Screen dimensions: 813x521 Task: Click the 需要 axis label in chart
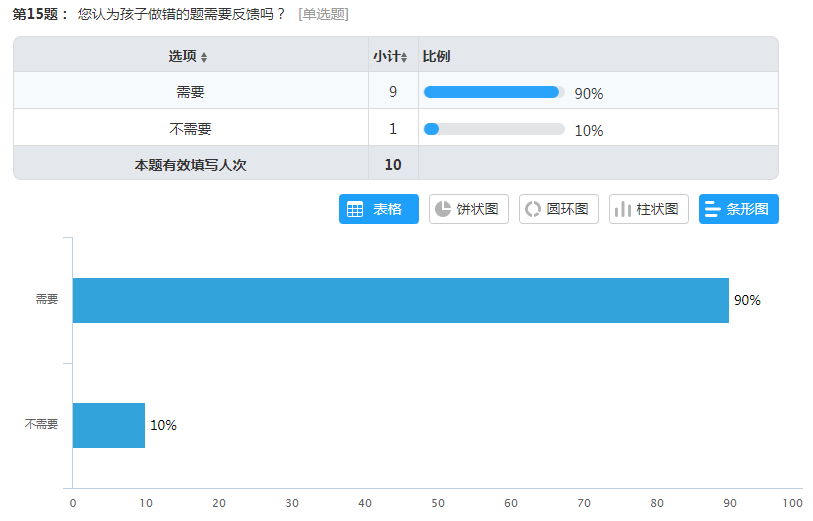[47, 299]
